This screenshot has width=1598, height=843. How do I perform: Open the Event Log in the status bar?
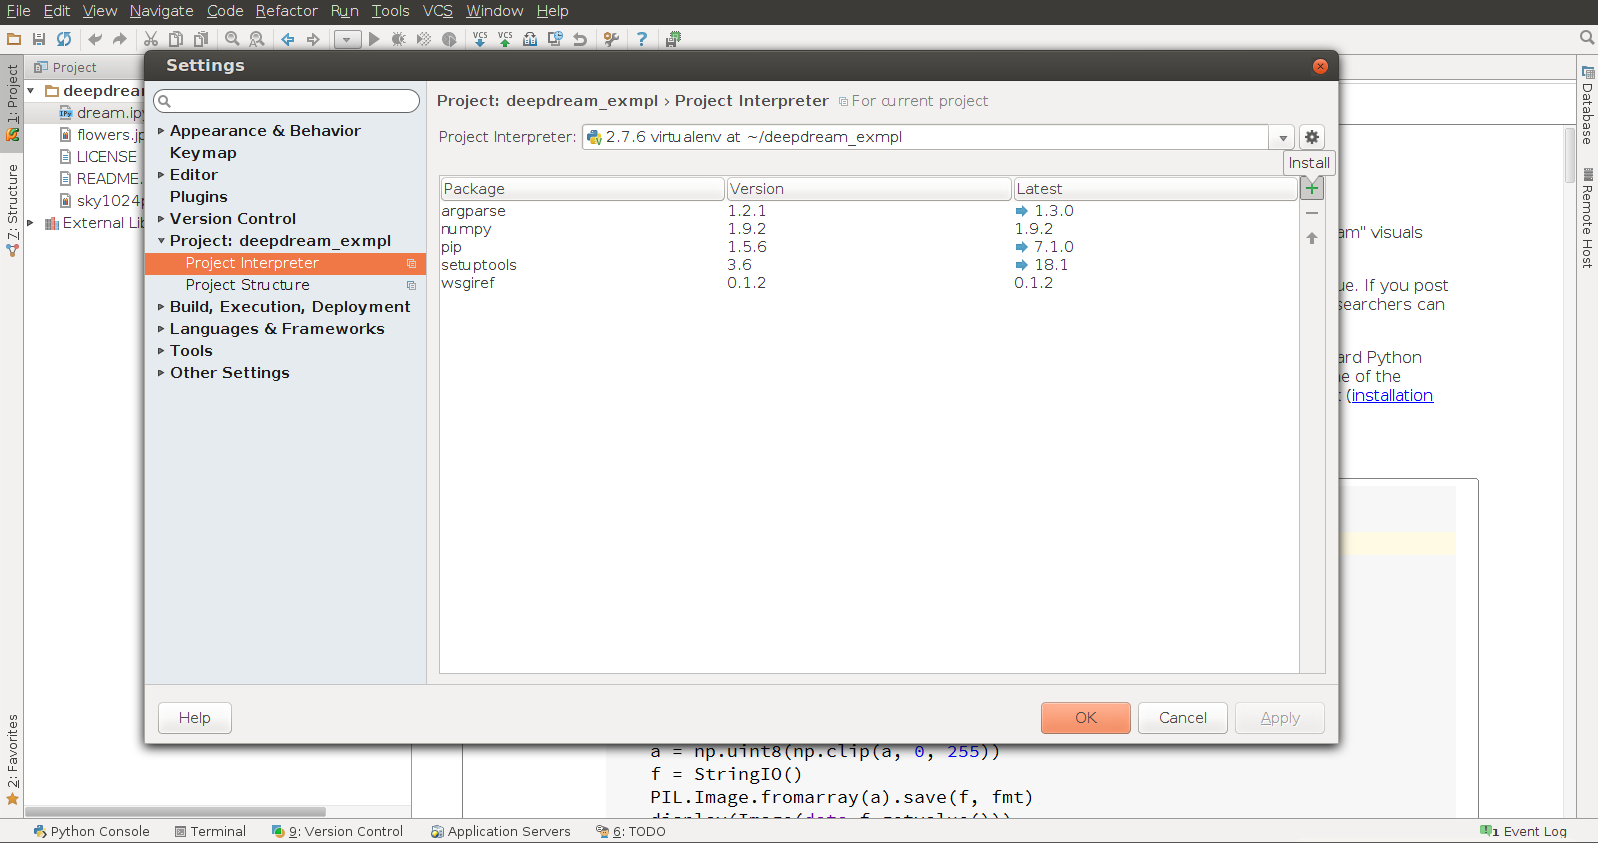(x=1524, y=831)
